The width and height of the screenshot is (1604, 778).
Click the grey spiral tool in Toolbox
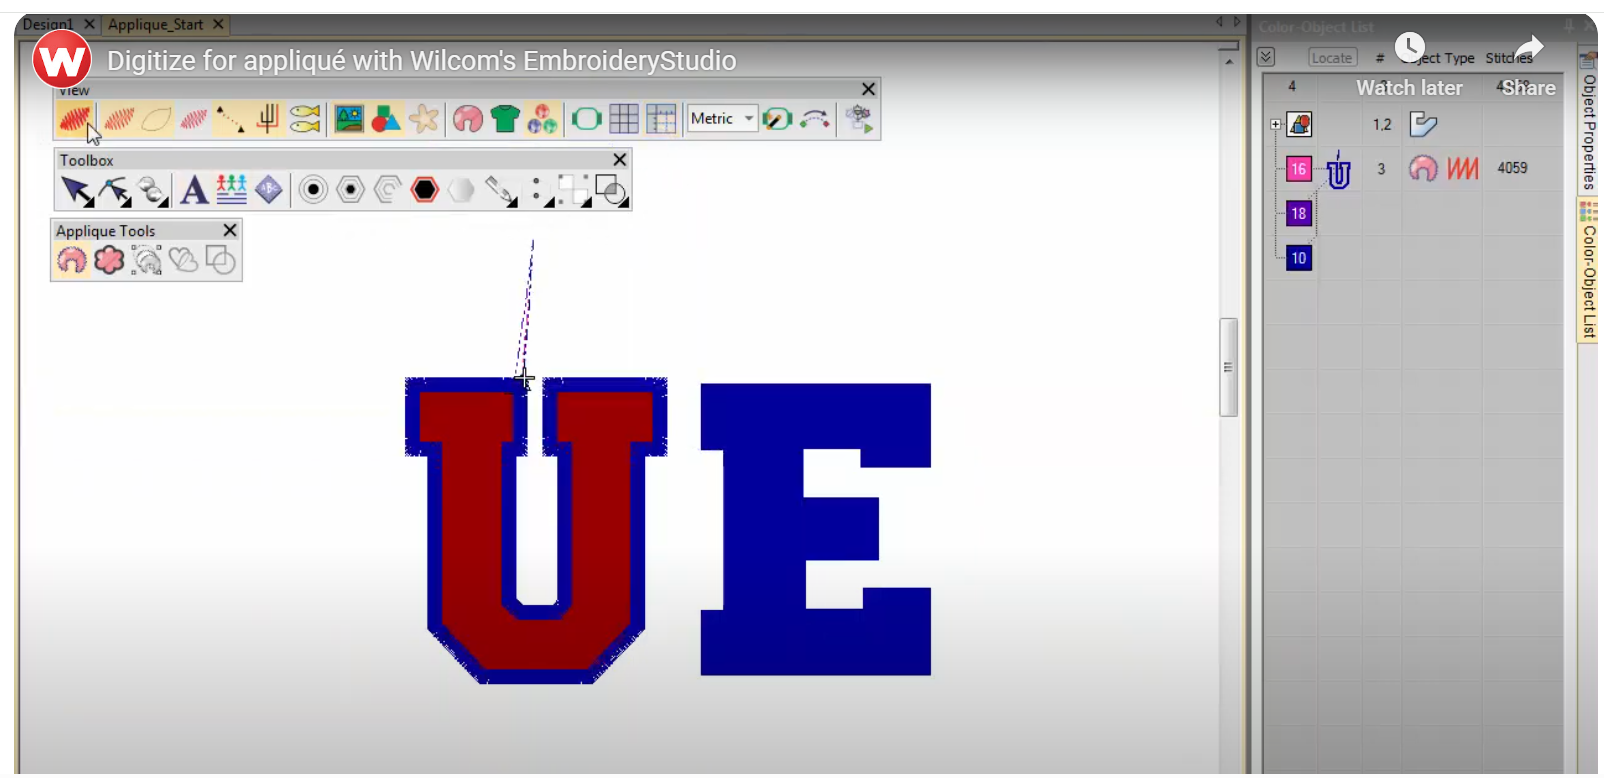[388, 190]
